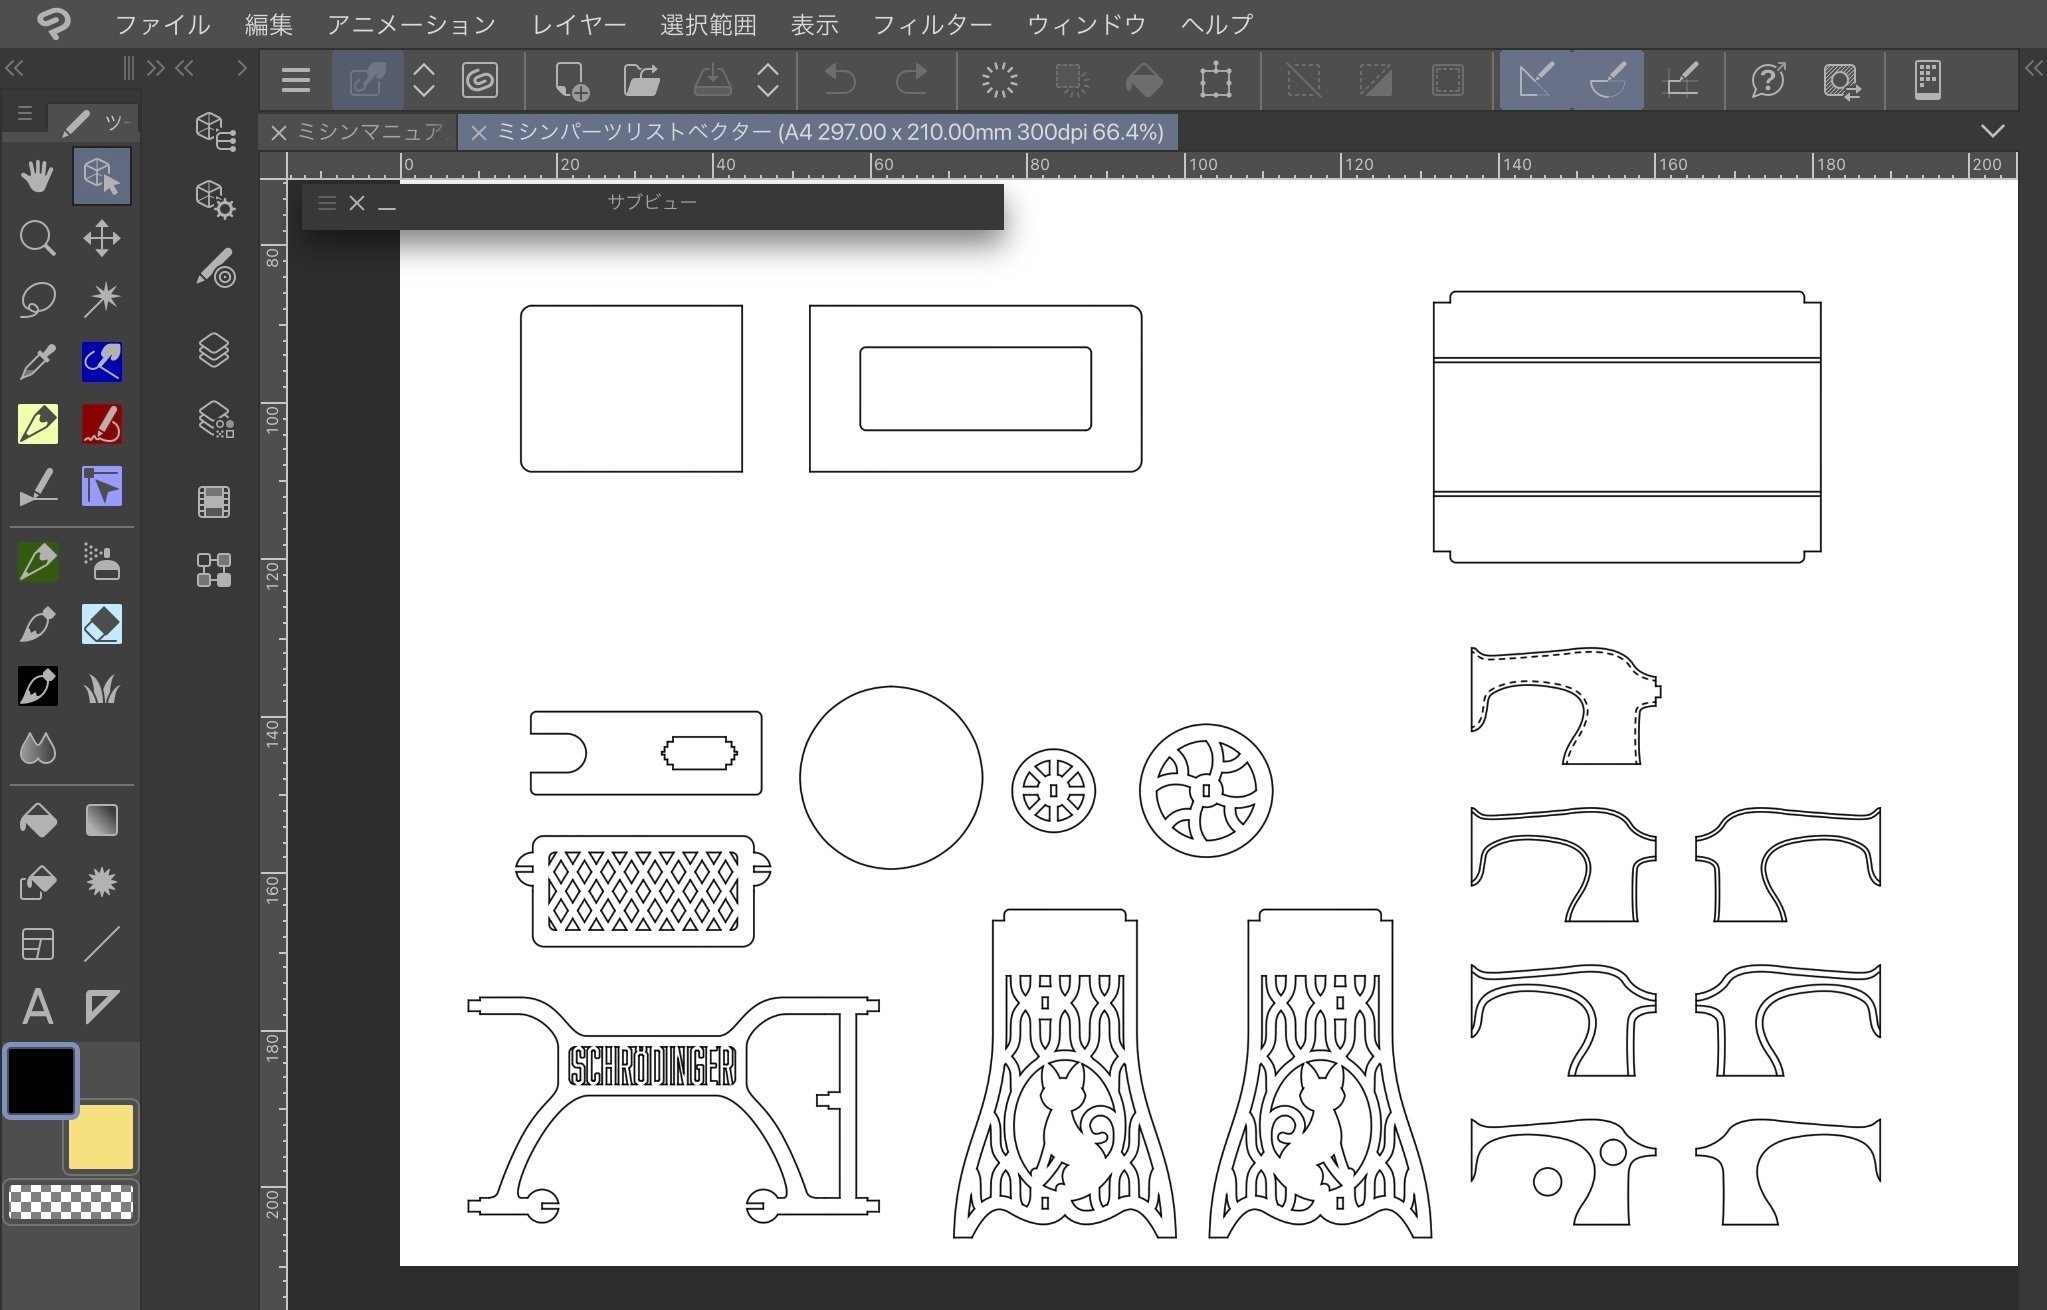Open the フィルター menu

tap(931, 24)
